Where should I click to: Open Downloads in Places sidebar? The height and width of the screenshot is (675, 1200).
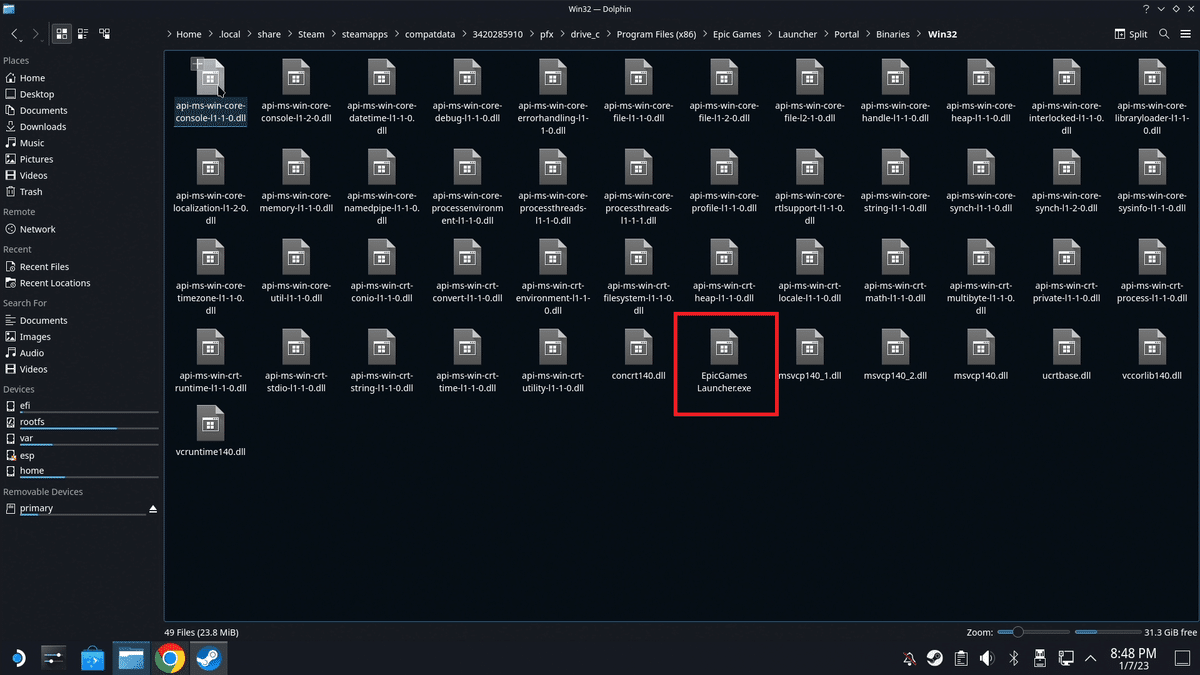43,127
